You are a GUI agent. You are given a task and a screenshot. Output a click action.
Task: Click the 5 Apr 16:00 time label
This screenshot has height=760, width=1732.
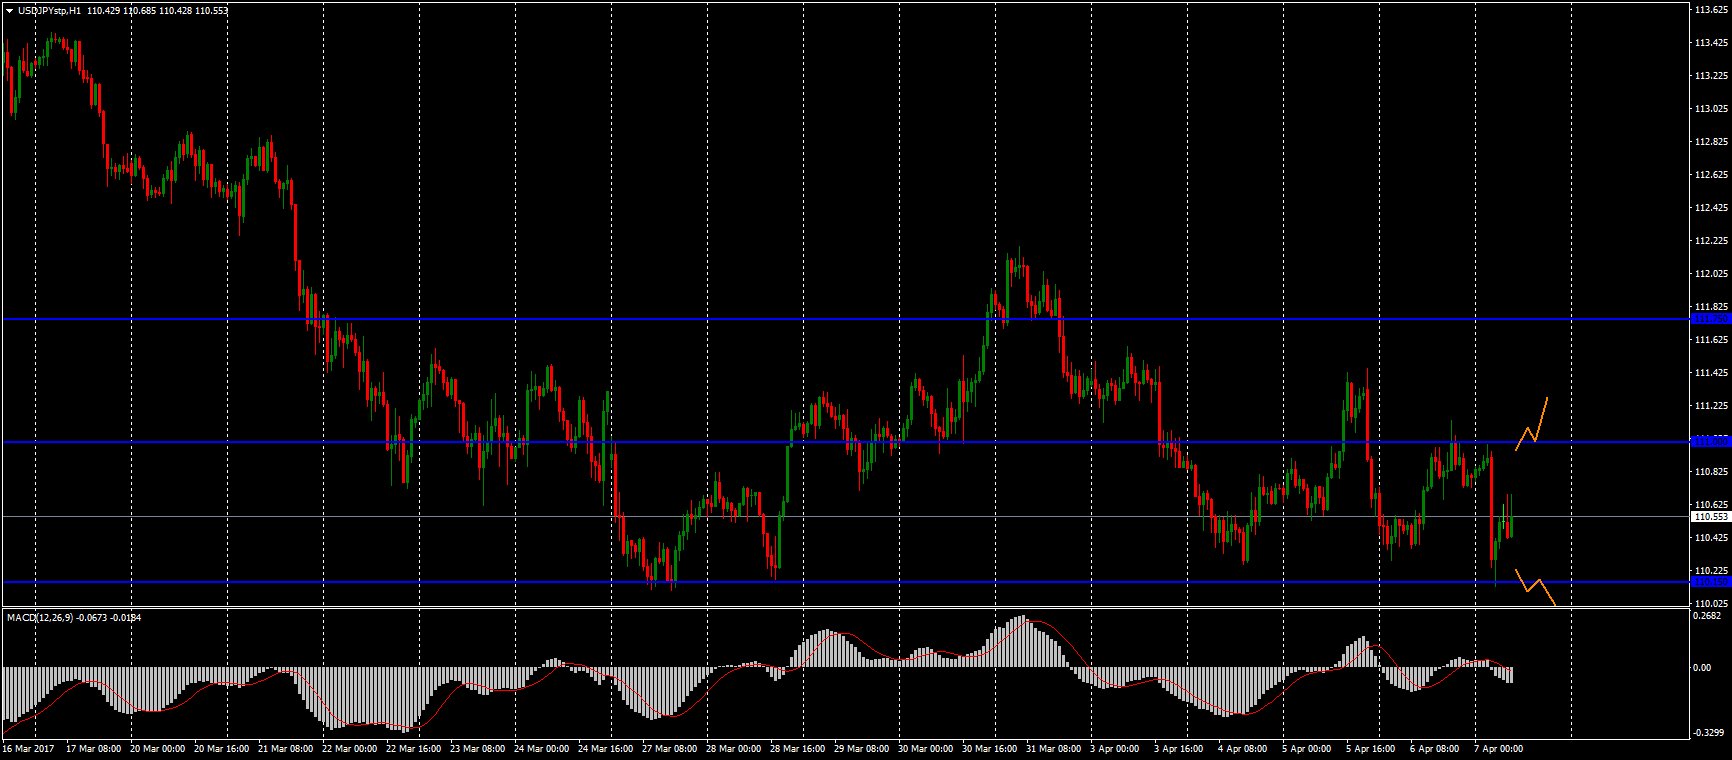click(x=1372, y=748)
